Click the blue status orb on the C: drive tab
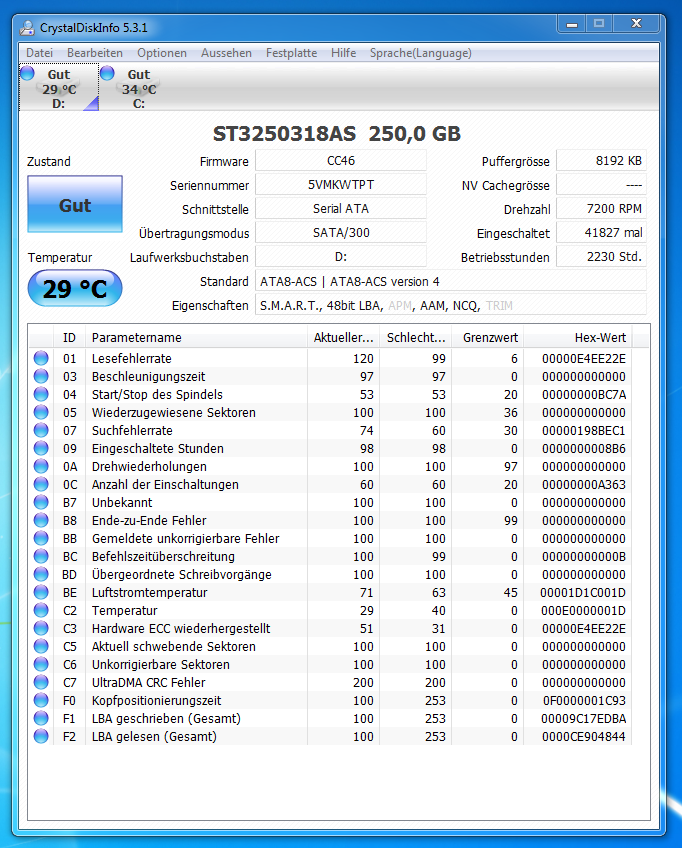Image resolution: width=682 pixels, height=848 pixels. pyautogui.click(x=108, y=72)
